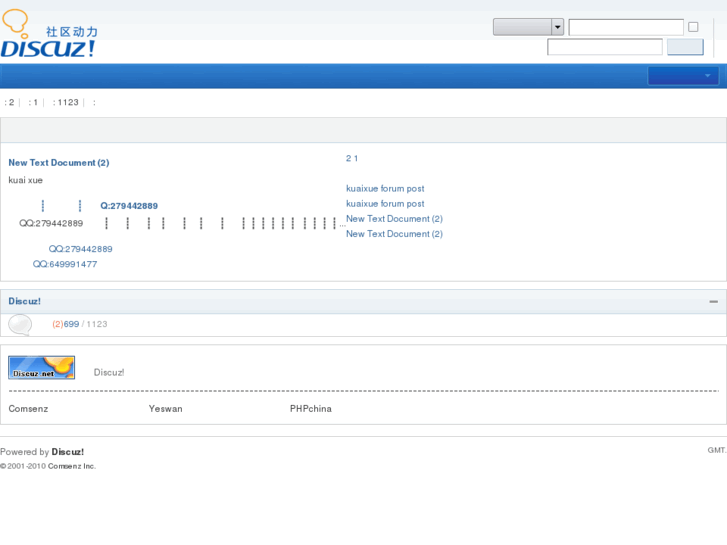Click the 'kuai xue' text
This screenshot has height=545, width=727.
[x=26, y=180]
